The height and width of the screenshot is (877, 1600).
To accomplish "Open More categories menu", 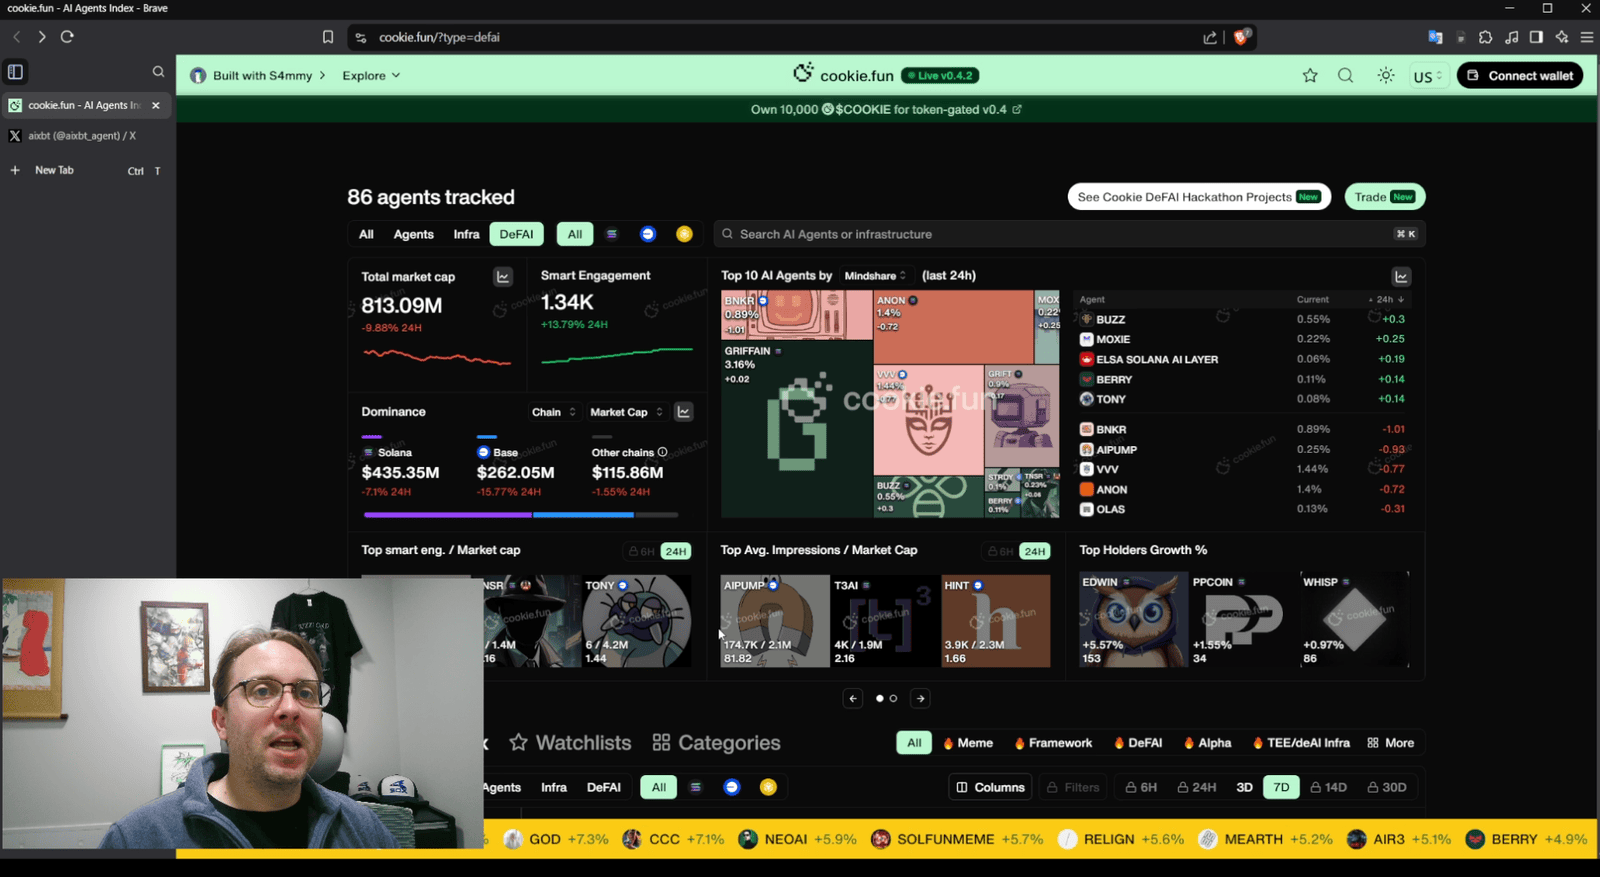I will [1390, 743].
